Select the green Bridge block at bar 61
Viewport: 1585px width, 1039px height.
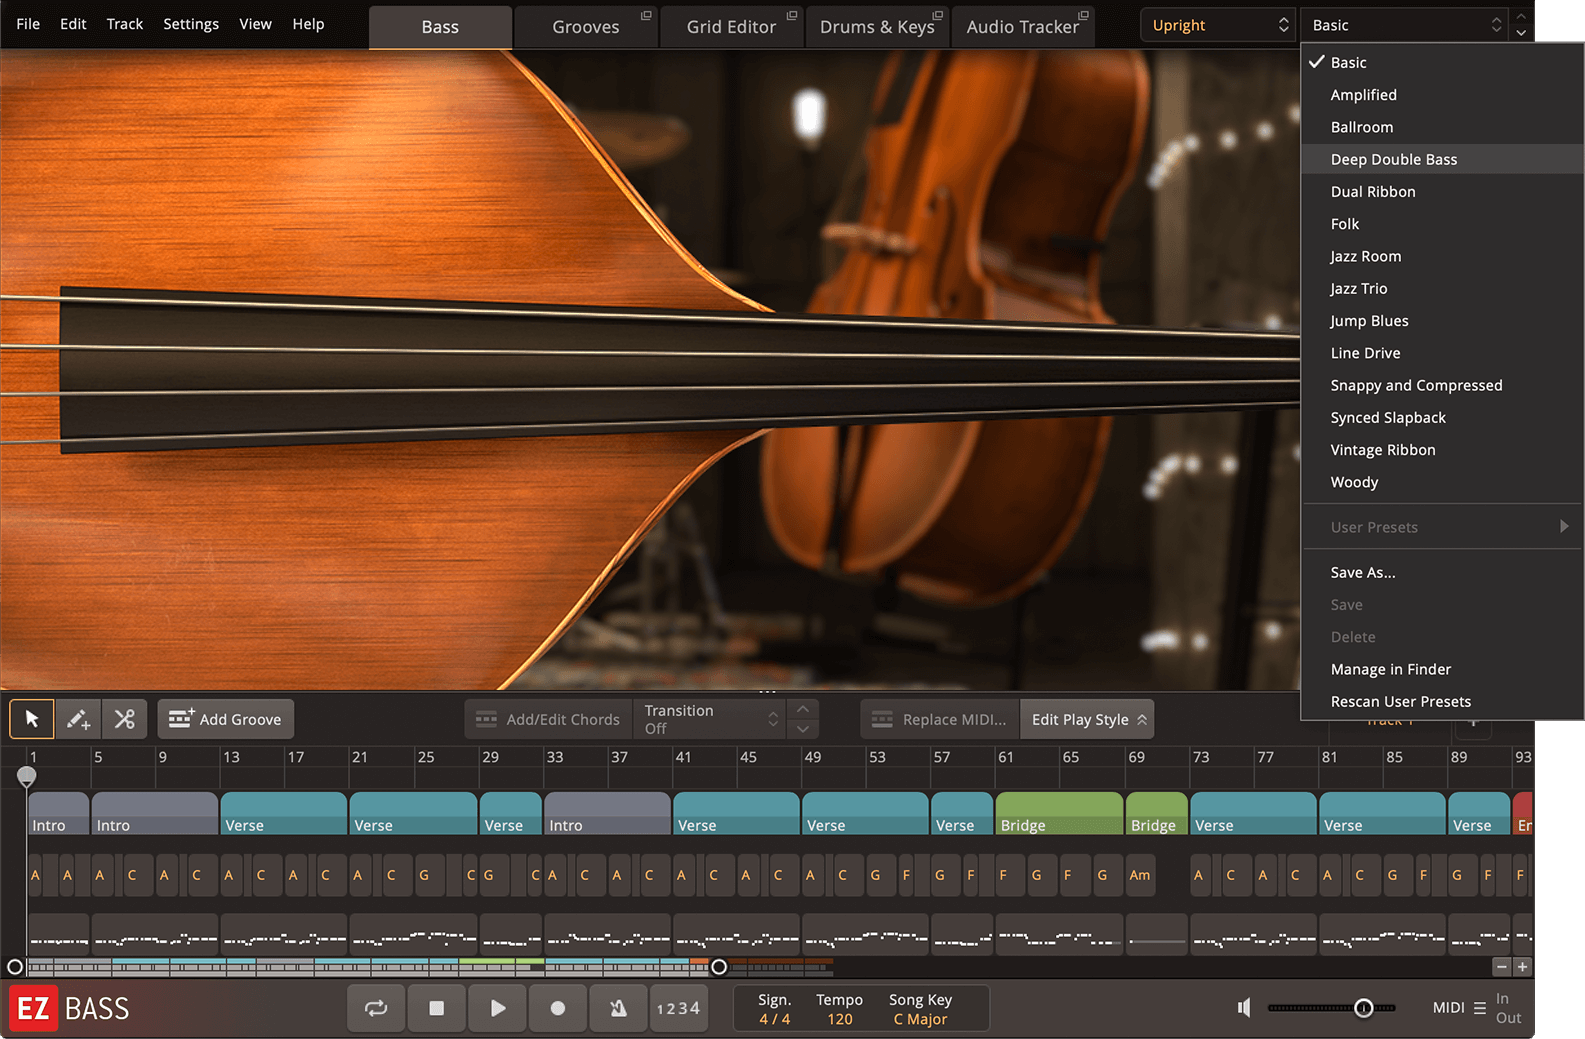[1059, 813]
